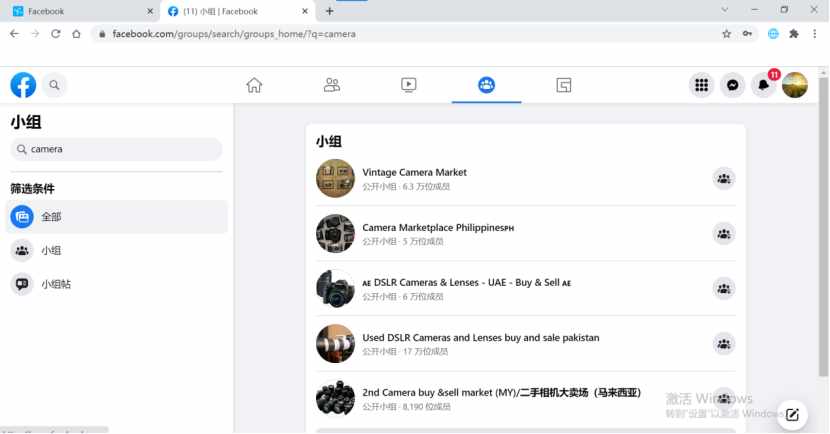Join icon beside Used DSLR Cameras pakistan group
Viewport: 830px width, 434px height.
[724, 343]
